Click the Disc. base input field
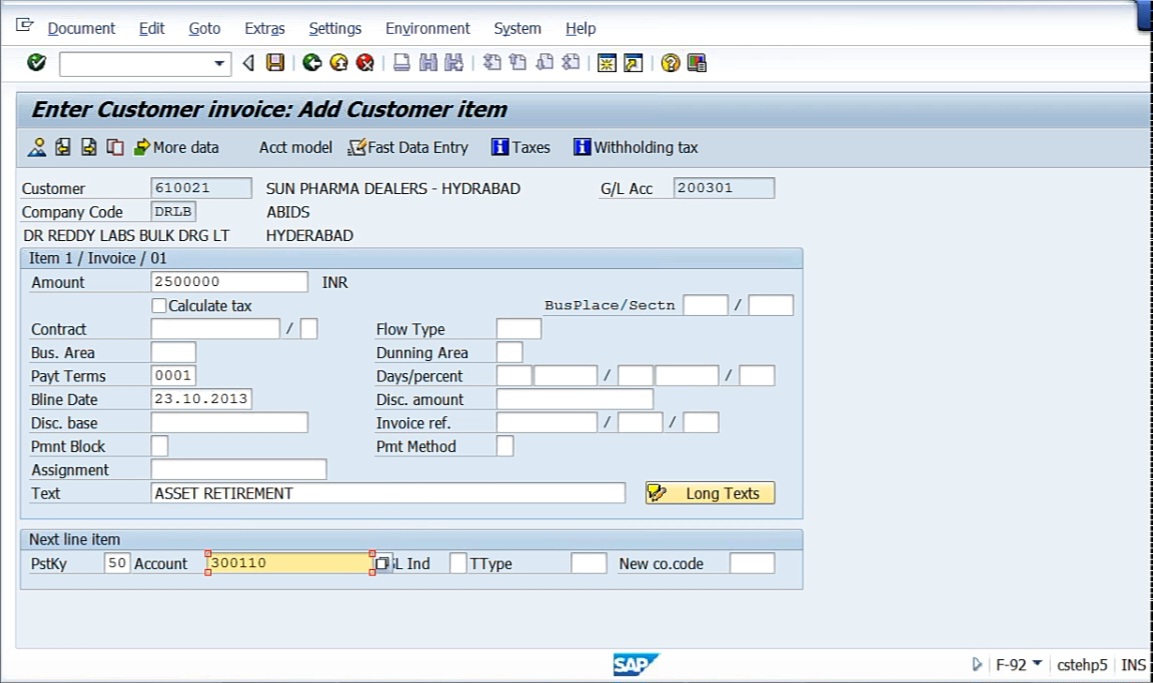 tap(229, 423)
